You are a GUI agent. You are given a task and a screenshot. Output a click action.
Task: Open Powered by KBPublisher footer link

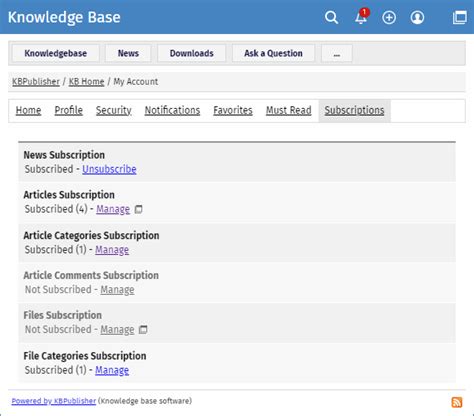(x=54, y=401)
